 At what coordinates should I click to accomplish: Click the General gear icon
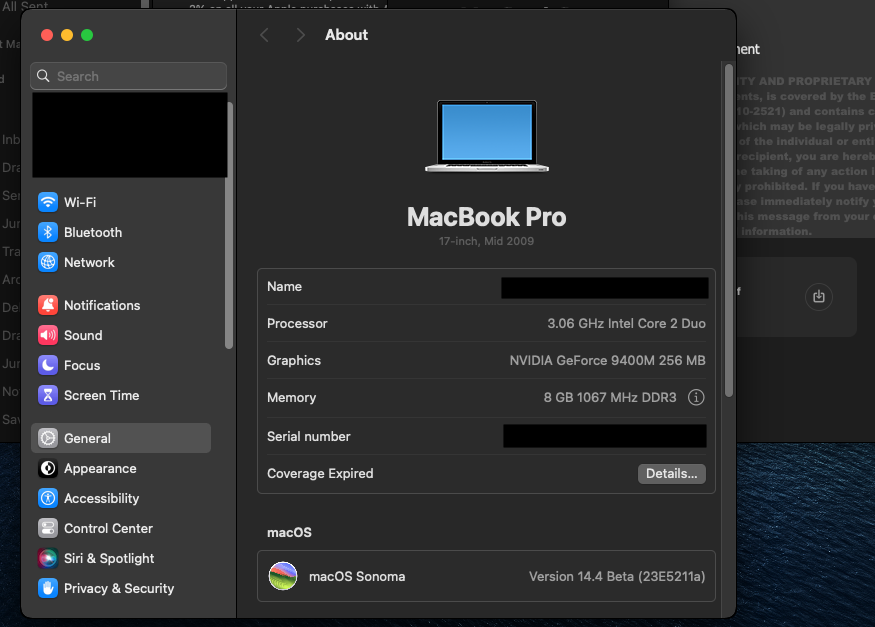(x=48, y=438)
